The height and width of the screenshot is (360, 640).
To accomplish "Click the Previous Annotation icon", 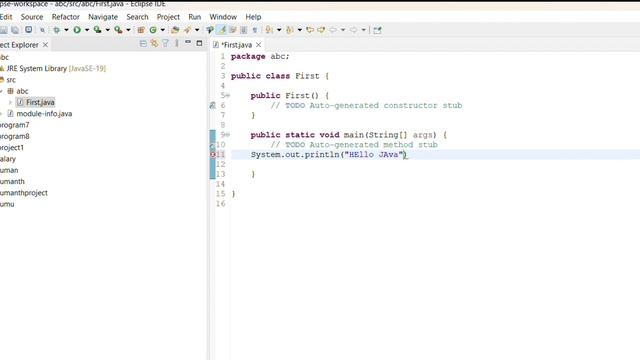I will pos(290,30).
